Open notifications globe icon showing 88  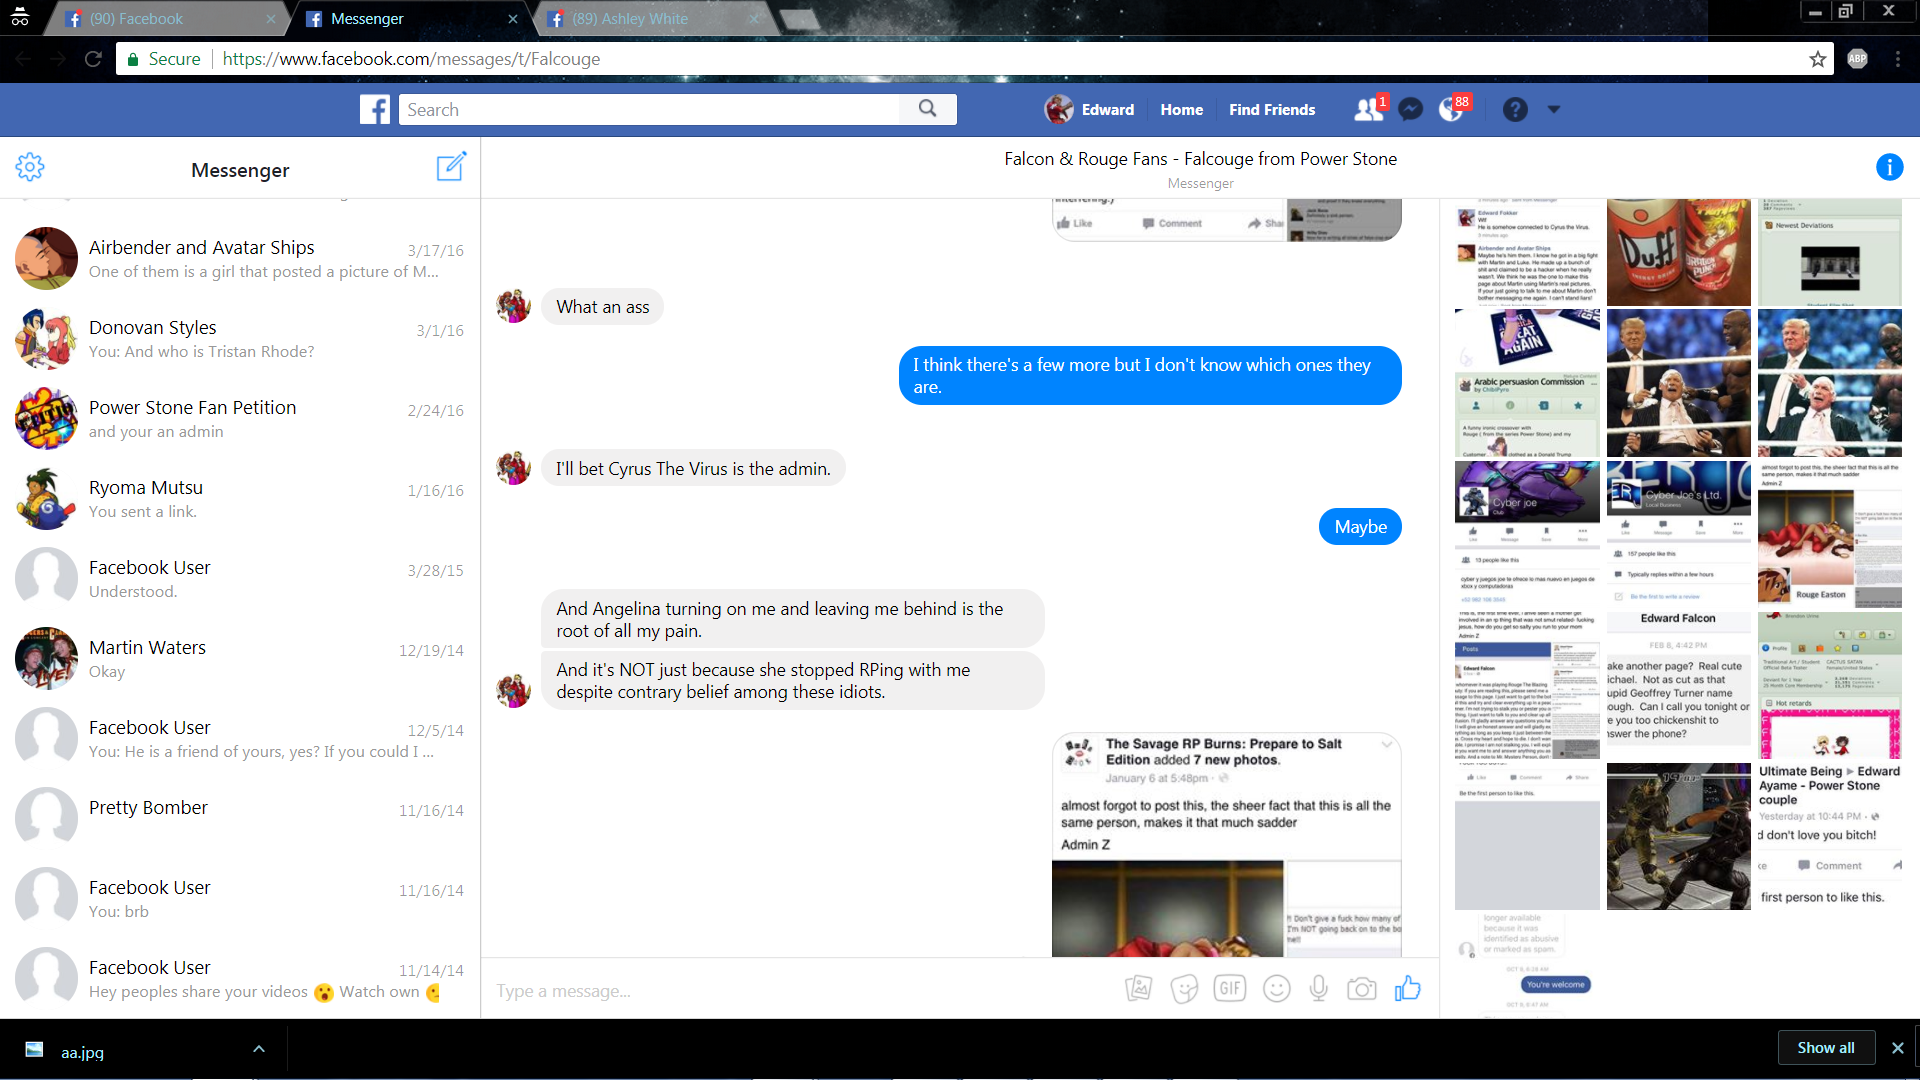point(1452,109)
